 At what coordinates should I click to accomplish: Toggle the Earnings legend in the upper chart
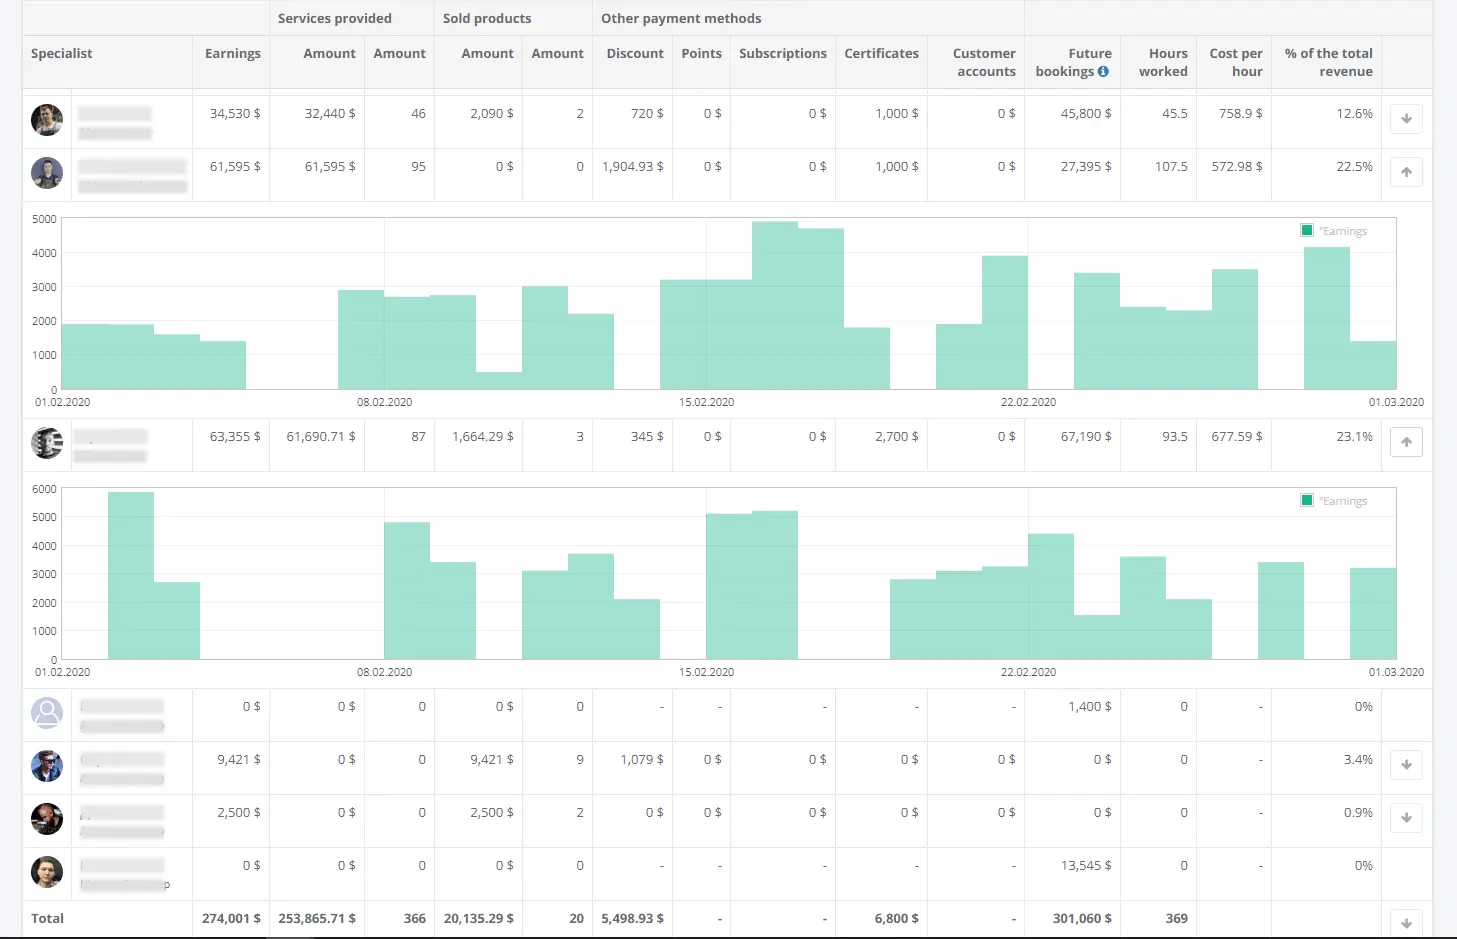click(1333, 231)
